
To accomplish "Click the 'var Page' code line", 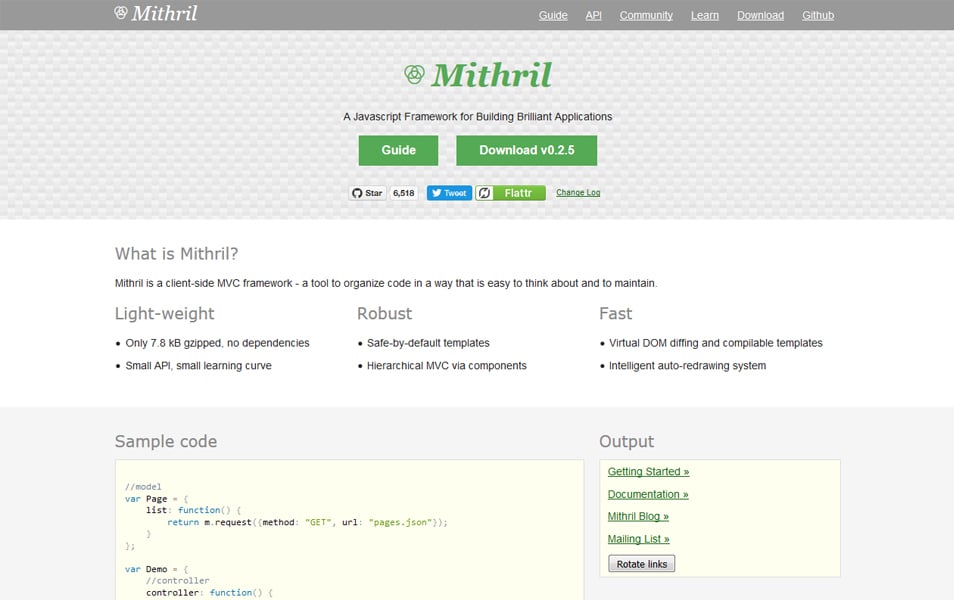I will (157, 498).
